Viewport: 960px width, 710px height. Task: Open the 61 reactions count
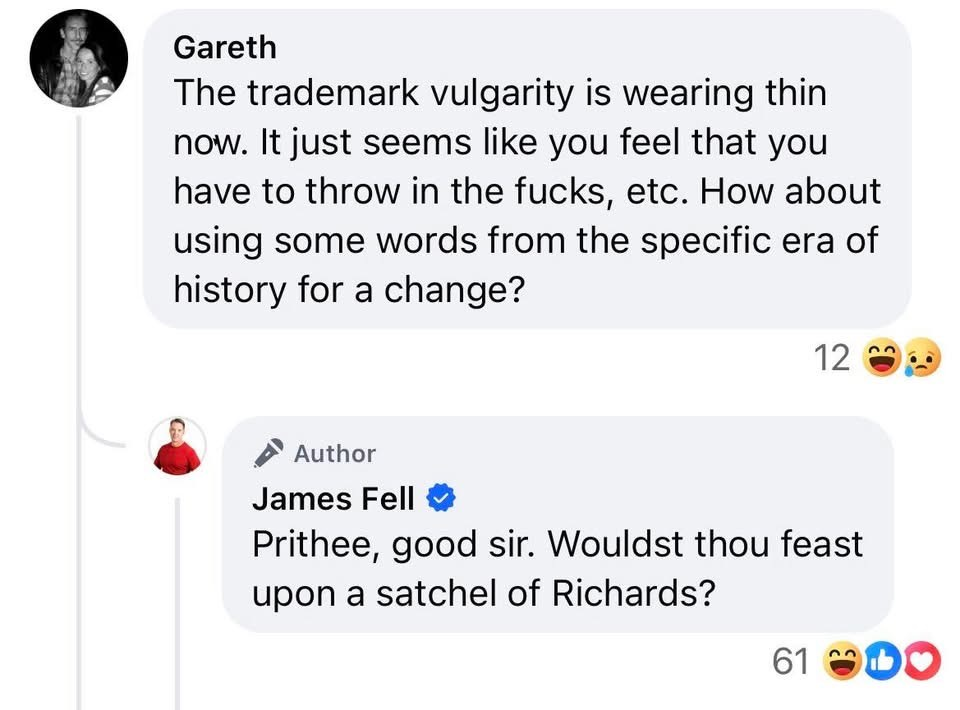point(792,661)
